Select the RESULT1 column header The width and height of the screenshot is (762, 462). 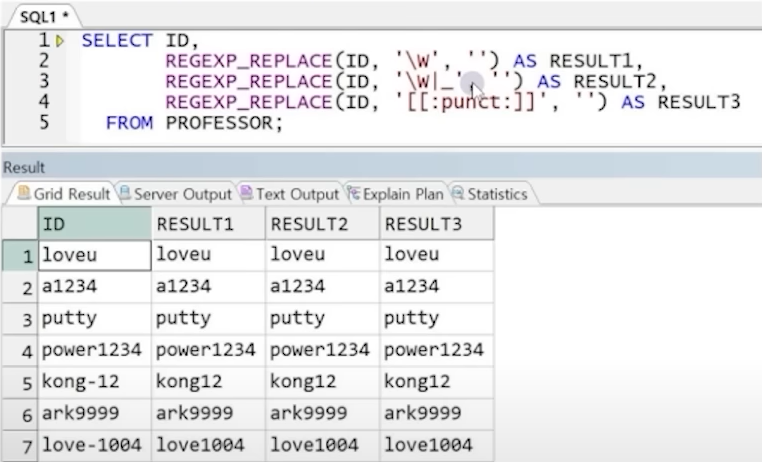208,223
